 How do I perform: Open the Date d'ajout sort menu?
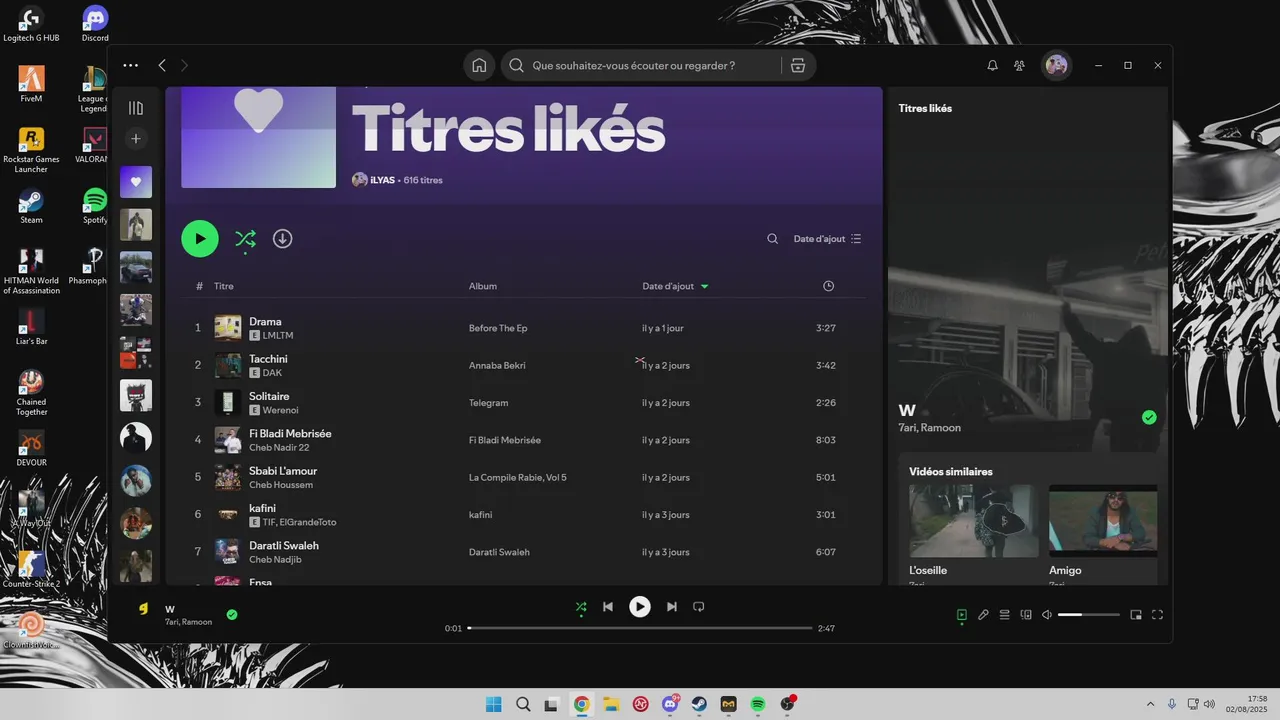pos(827,239)
